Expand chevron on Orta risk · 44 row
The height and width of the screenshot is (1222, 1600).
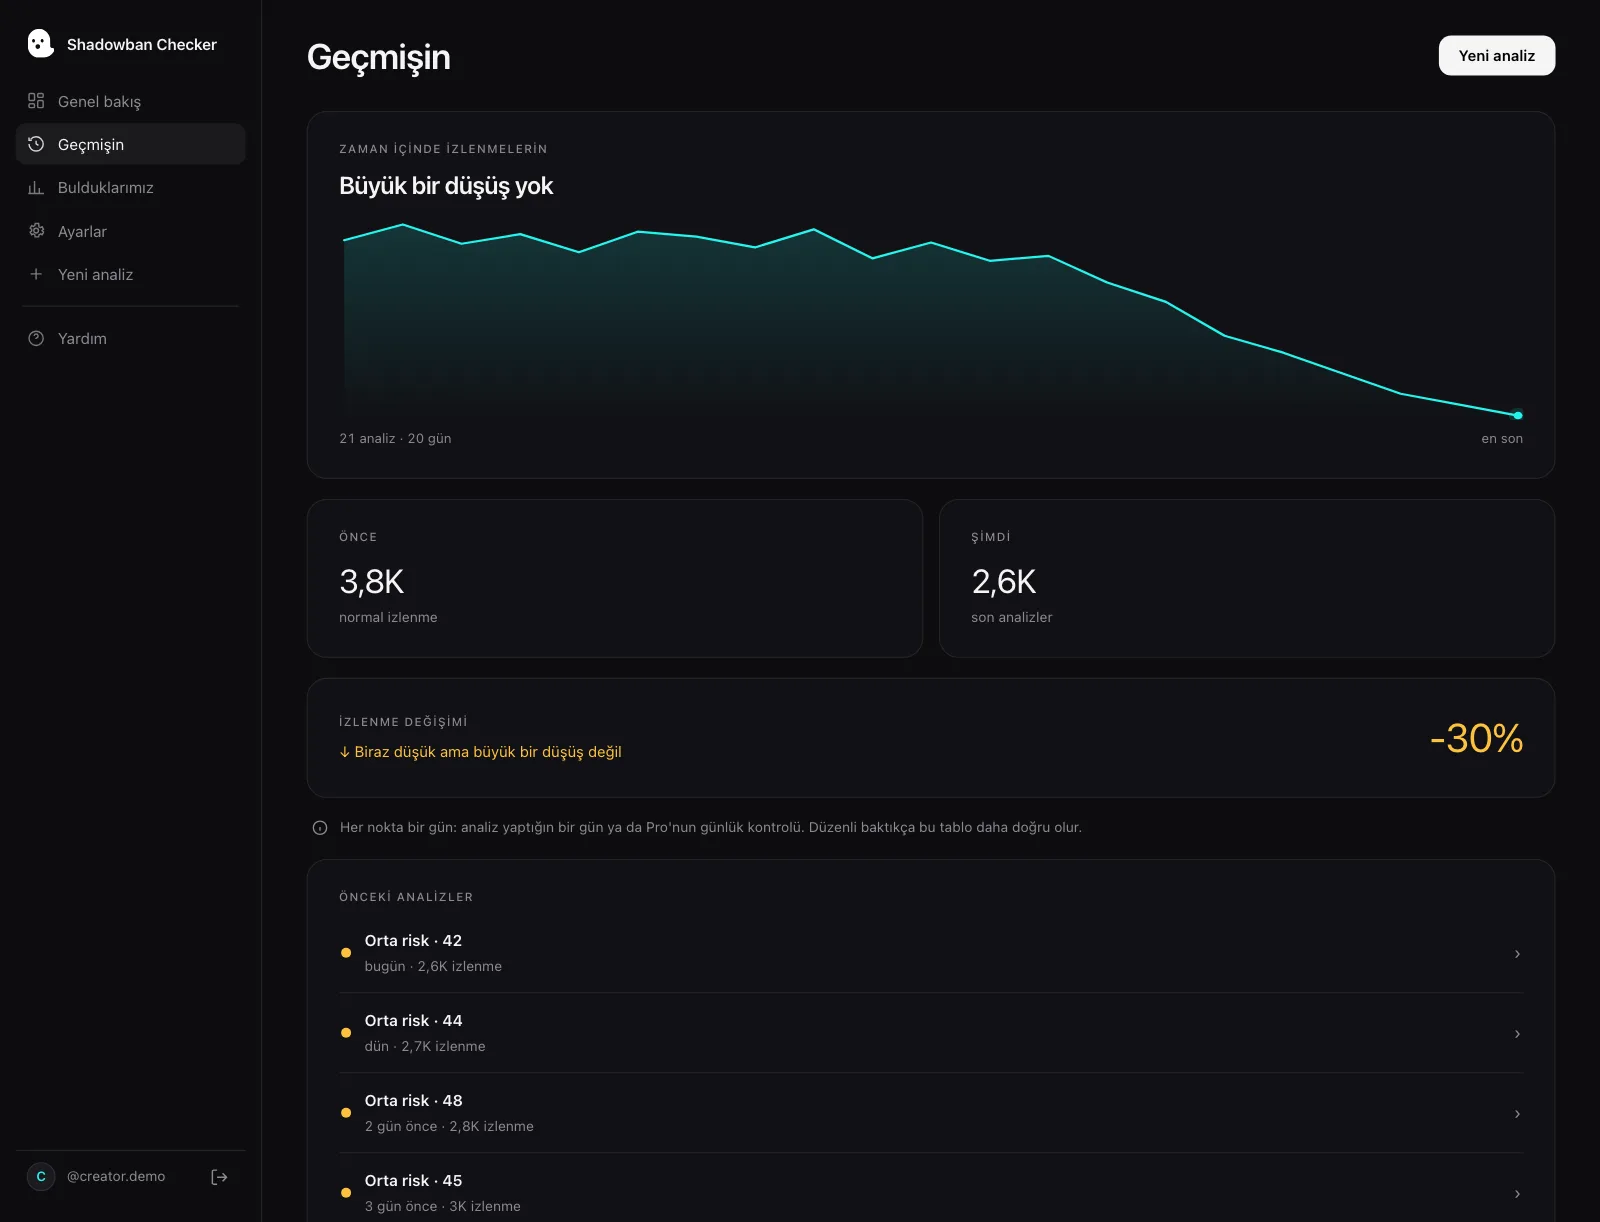click(x=1517, y=1034)
